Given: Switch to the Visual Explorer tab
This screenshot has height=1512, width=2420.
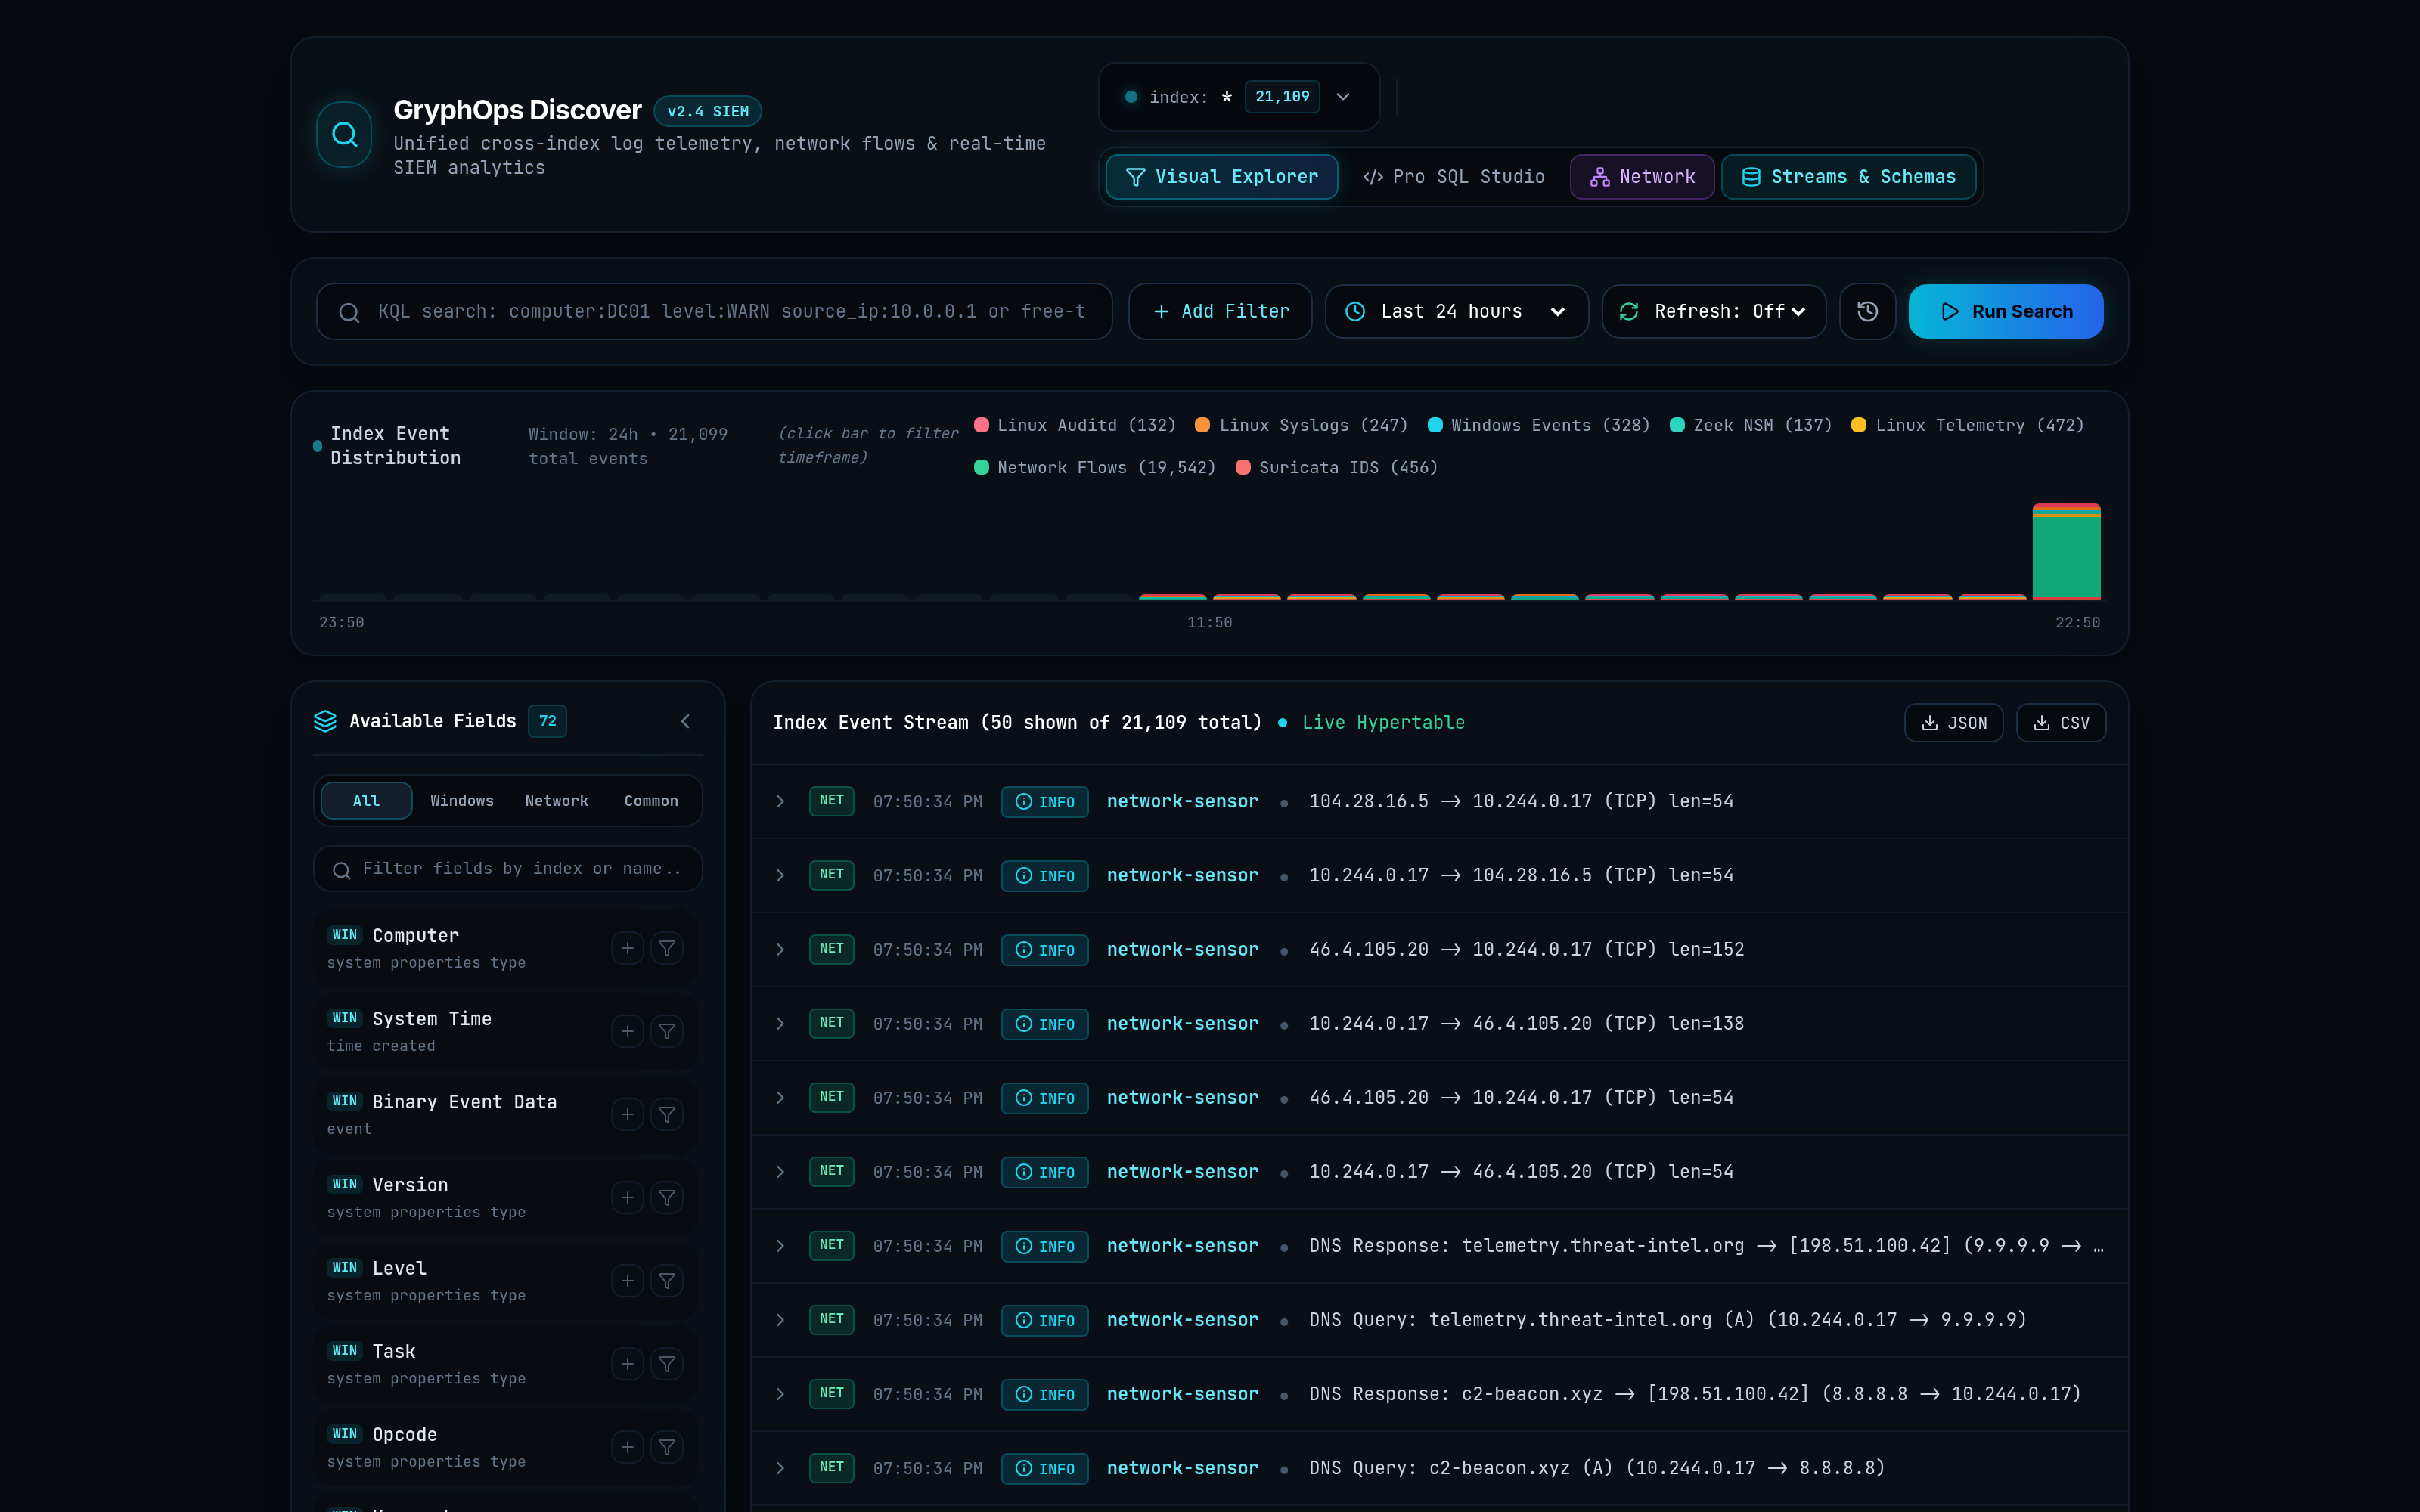Looking at the screenshot, I should (1221, 177).
